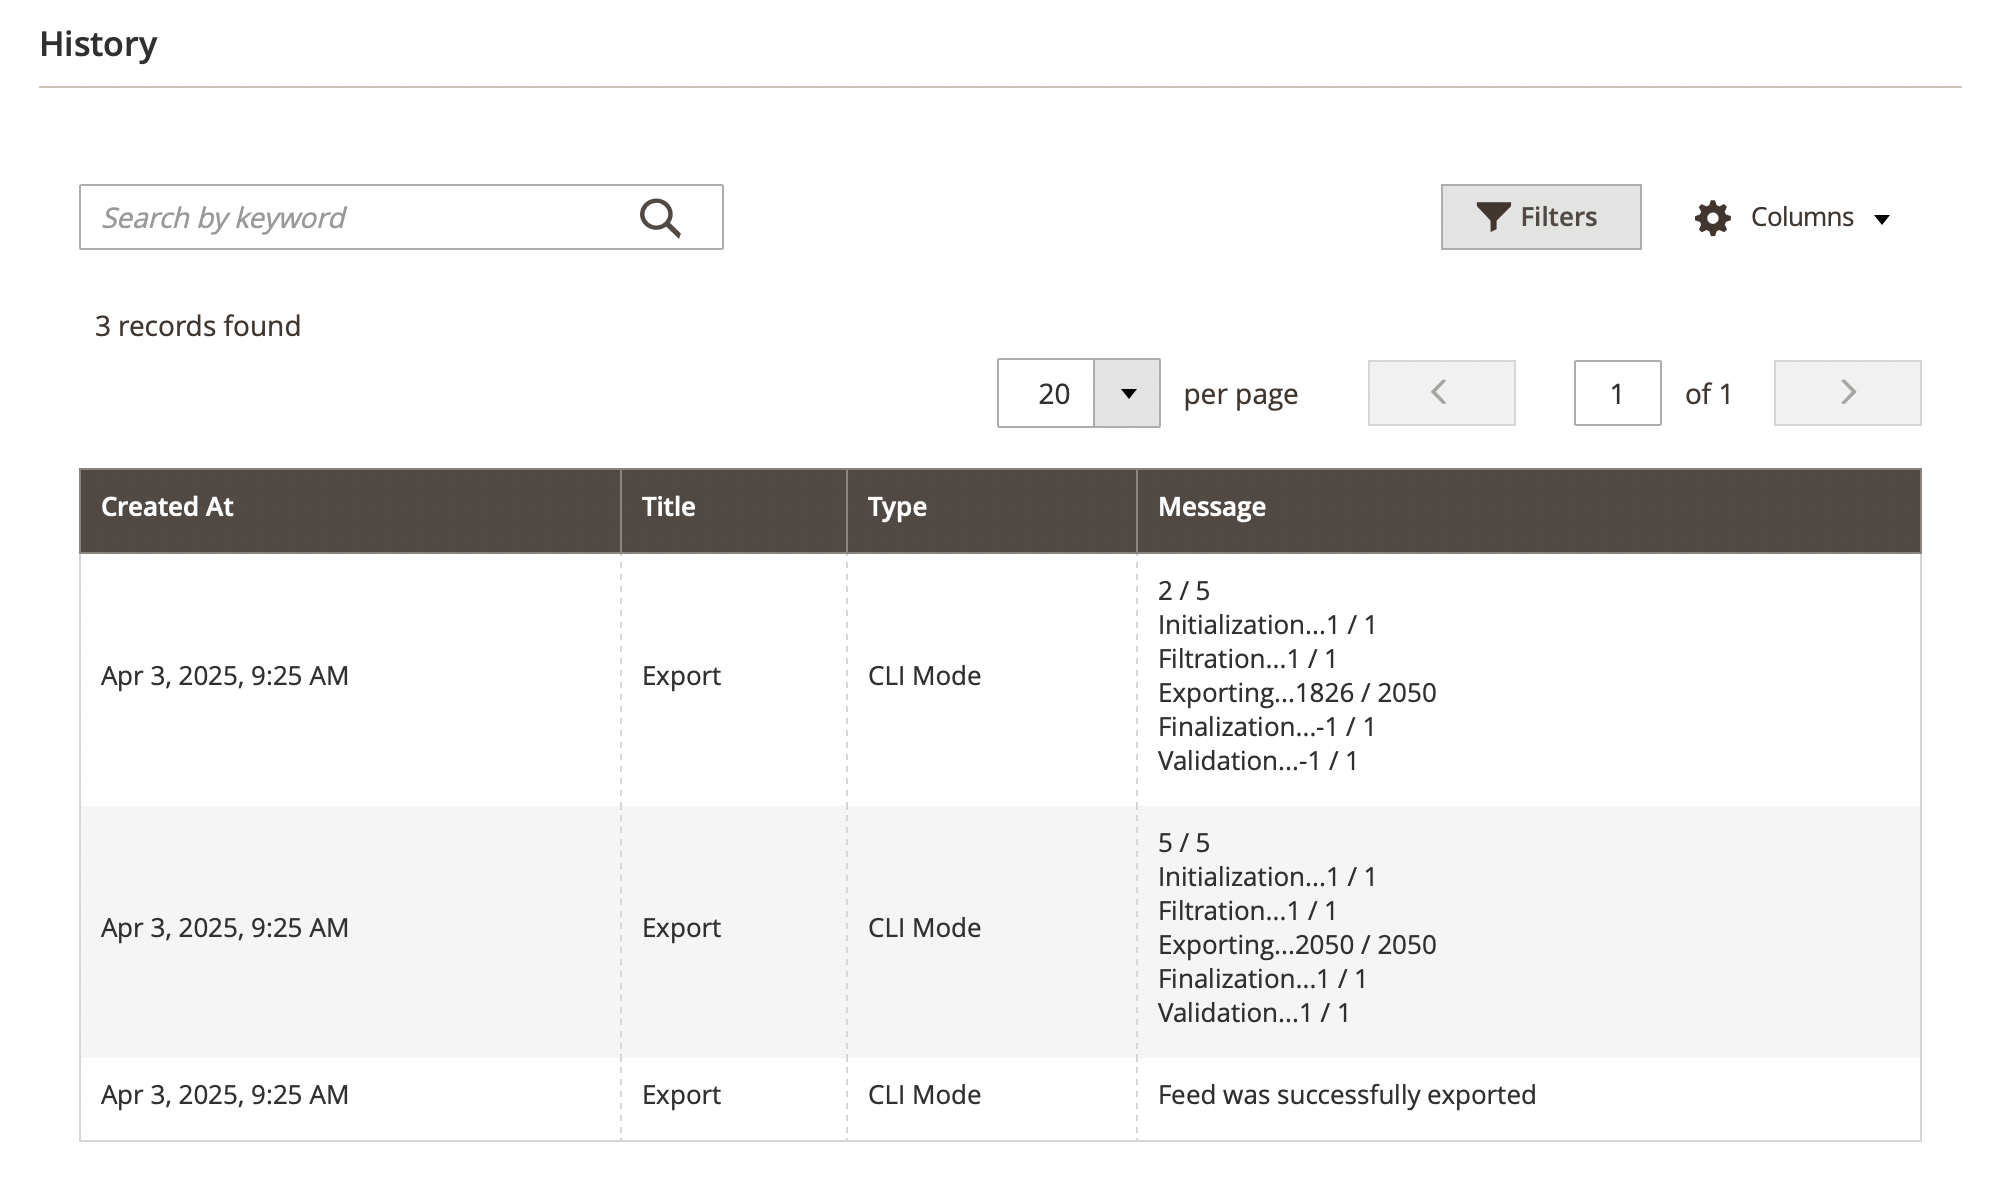Open the per page size dropdown arrow

tap(1127, 393)
